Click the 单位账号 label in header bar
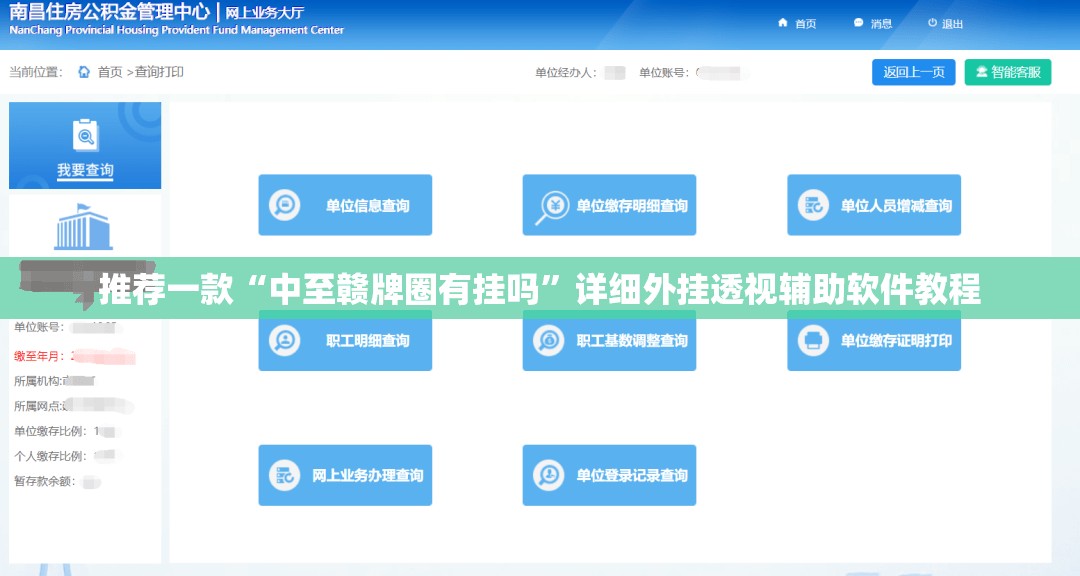The height and width of the screenshot is (576, 1080). click(664, 73)
